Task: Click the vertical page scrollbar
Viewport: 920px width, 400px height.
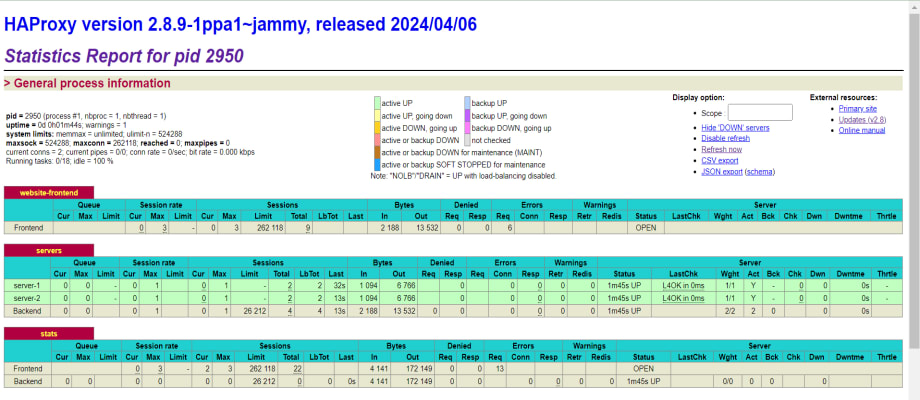Action: pos(913,200)
